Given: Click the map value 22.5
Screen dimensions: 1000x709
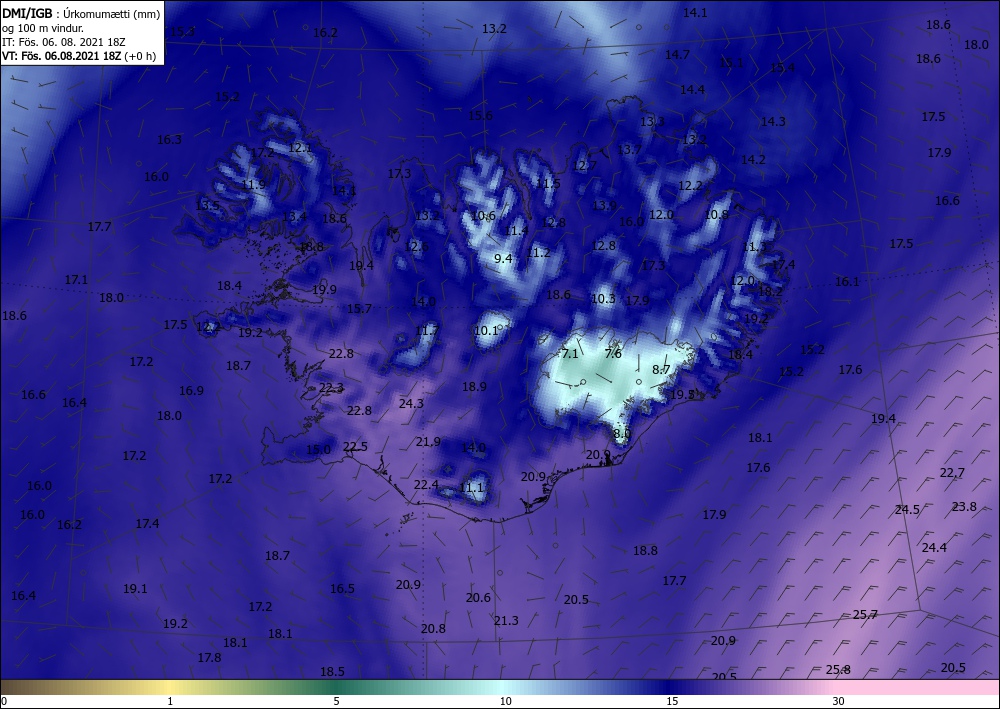Looking at the screenshot, I should point(355,446).
